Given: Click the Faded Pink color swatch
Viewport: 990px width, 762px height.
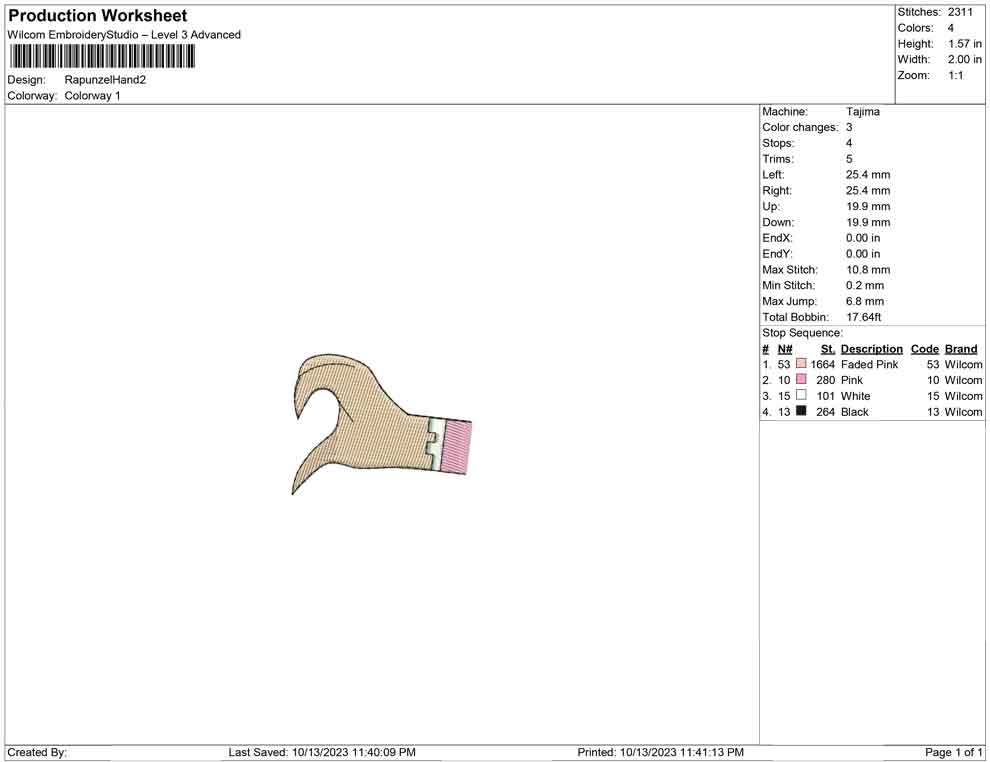Looking at the screenshot, I should 801,364.
